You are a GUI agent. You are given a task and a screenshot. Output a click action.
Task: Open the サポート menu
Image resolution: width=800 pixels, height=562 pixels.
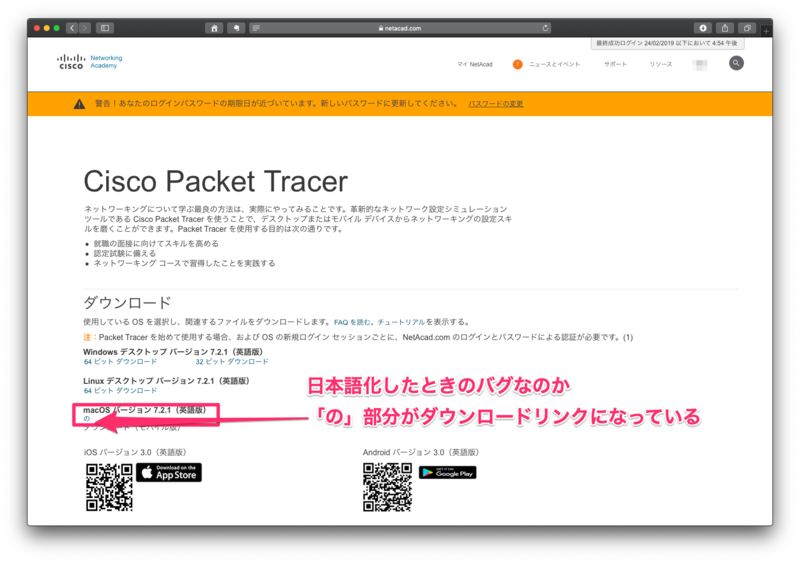615,65
